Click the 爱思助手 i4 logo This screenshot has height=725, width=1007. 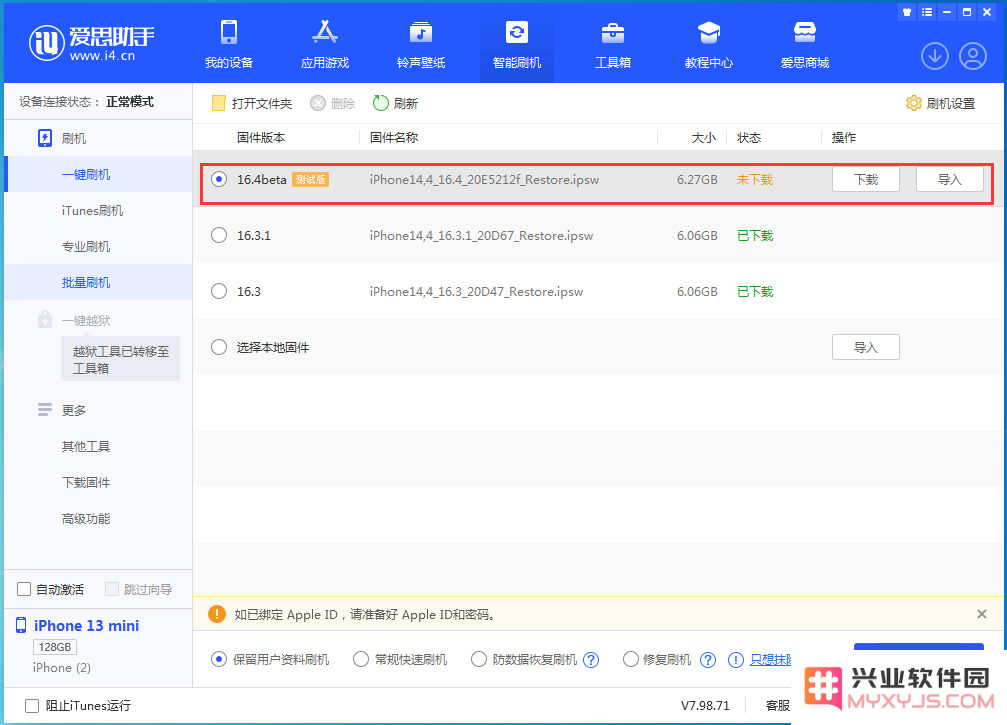(92, 43)
